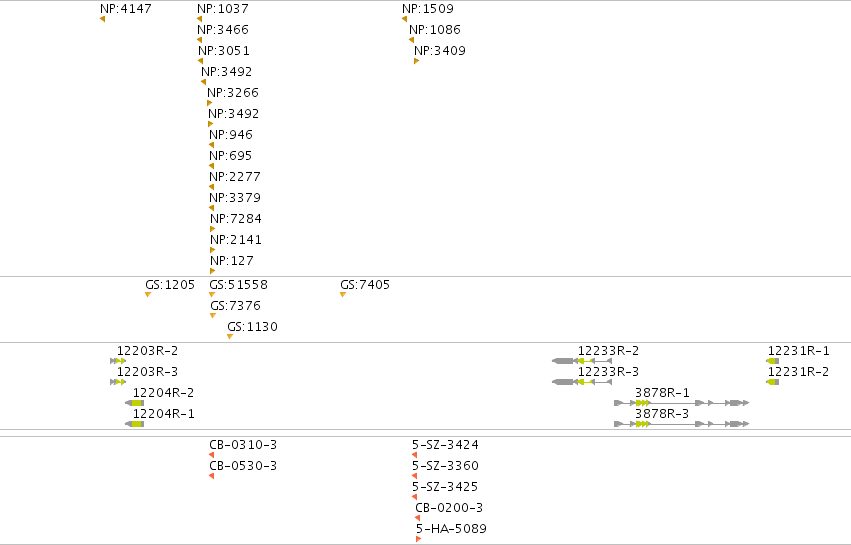
Task: Click the NP:7284 feature label
Action: [236, 219]
